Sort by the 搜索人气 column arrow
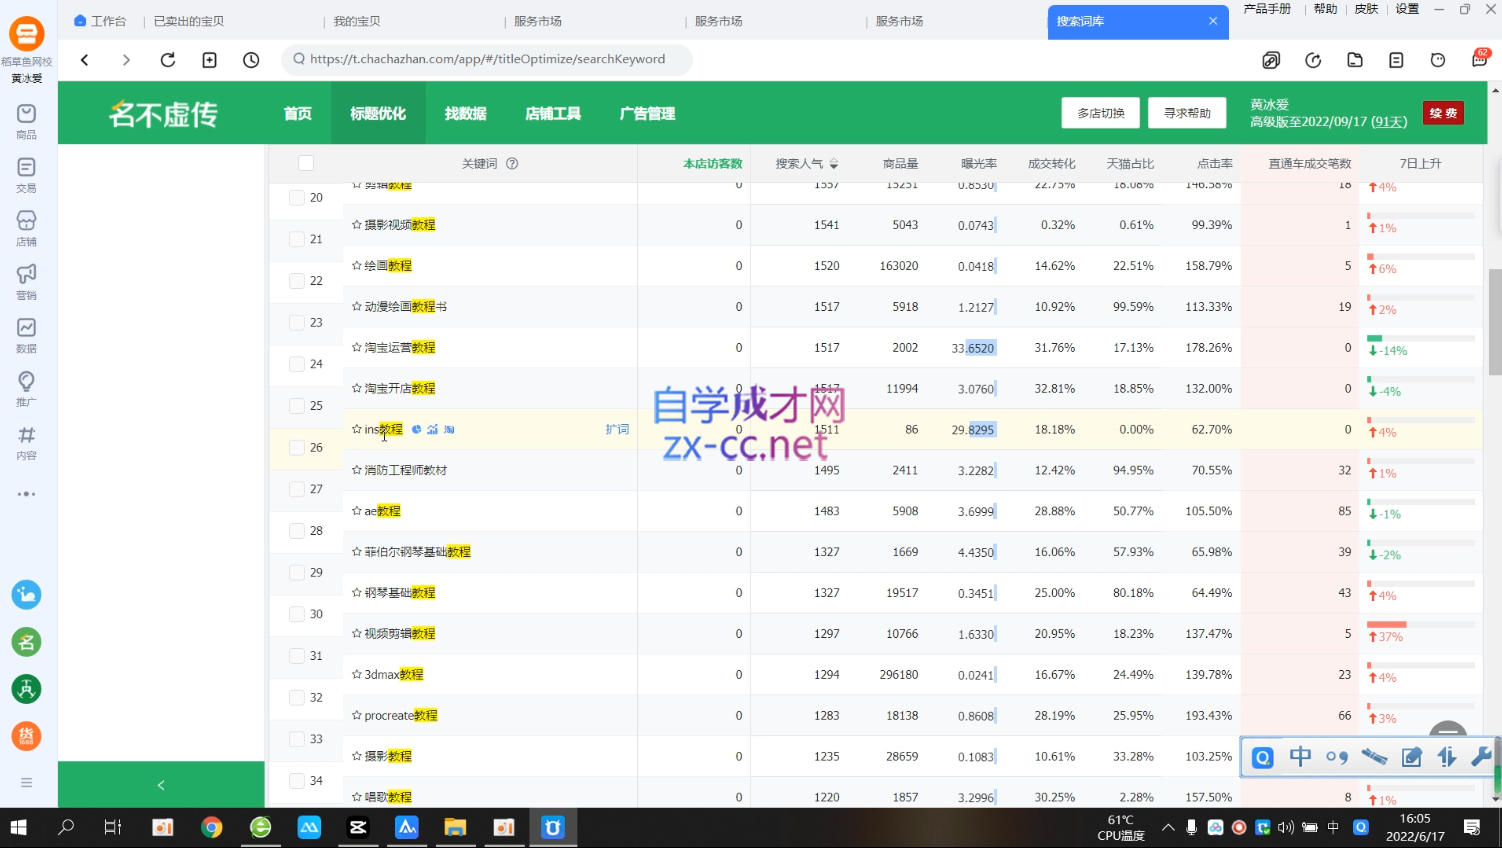The height and width of the screenshot is (848, 1502). (834, 164)
